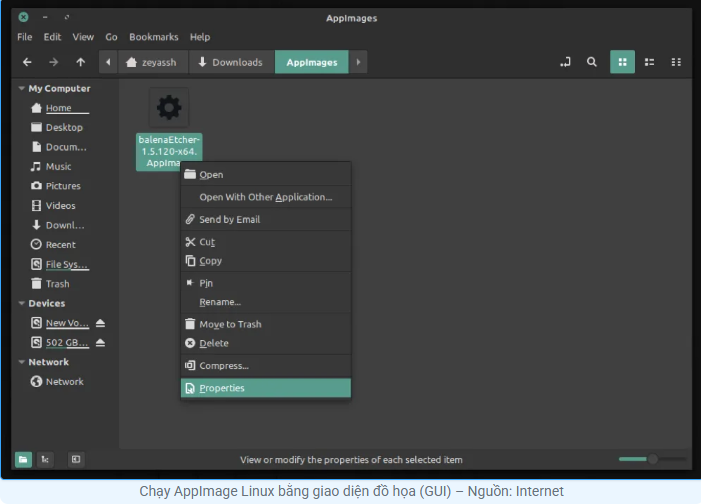Choose Send by Email

[266, 219]
